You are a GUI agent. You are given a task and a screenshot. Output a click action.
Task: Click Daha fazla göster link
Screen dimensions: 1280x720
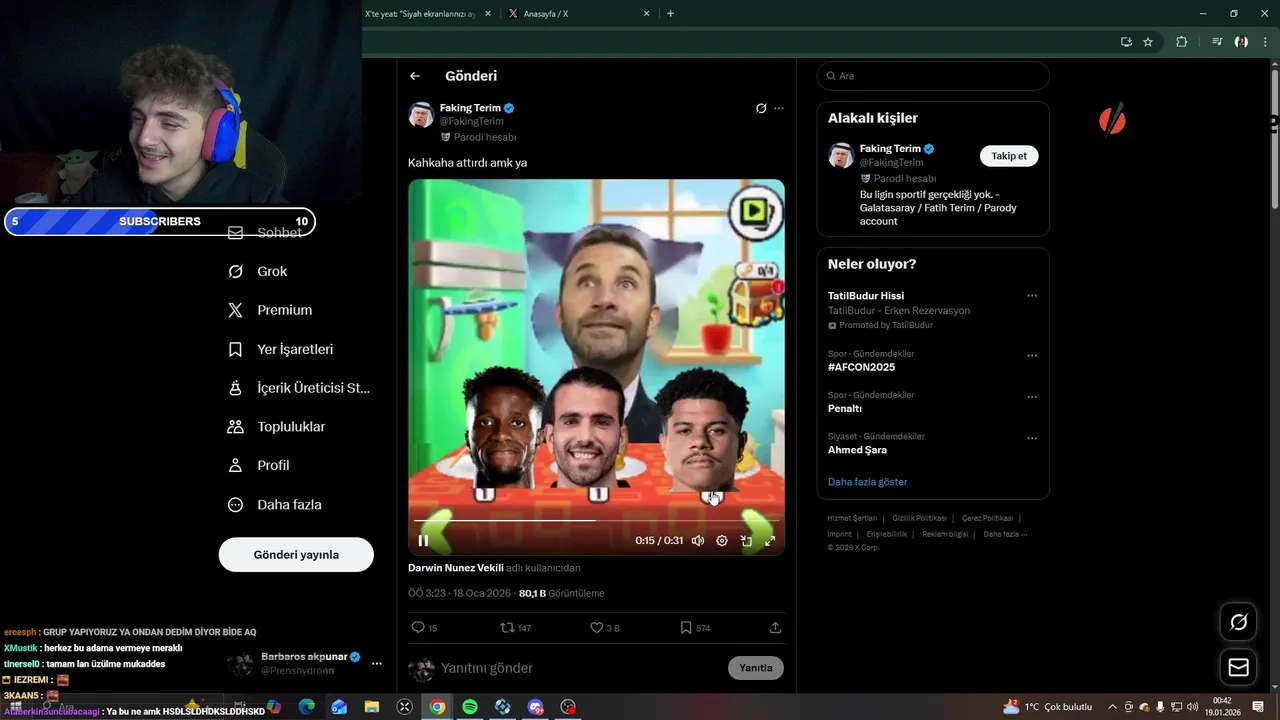click(x=867, y=482)
